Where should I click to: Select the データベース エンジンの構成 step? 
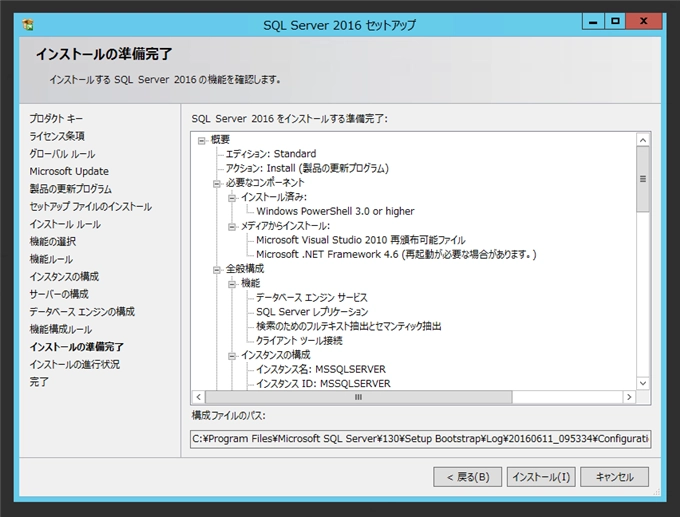[82, 312]
